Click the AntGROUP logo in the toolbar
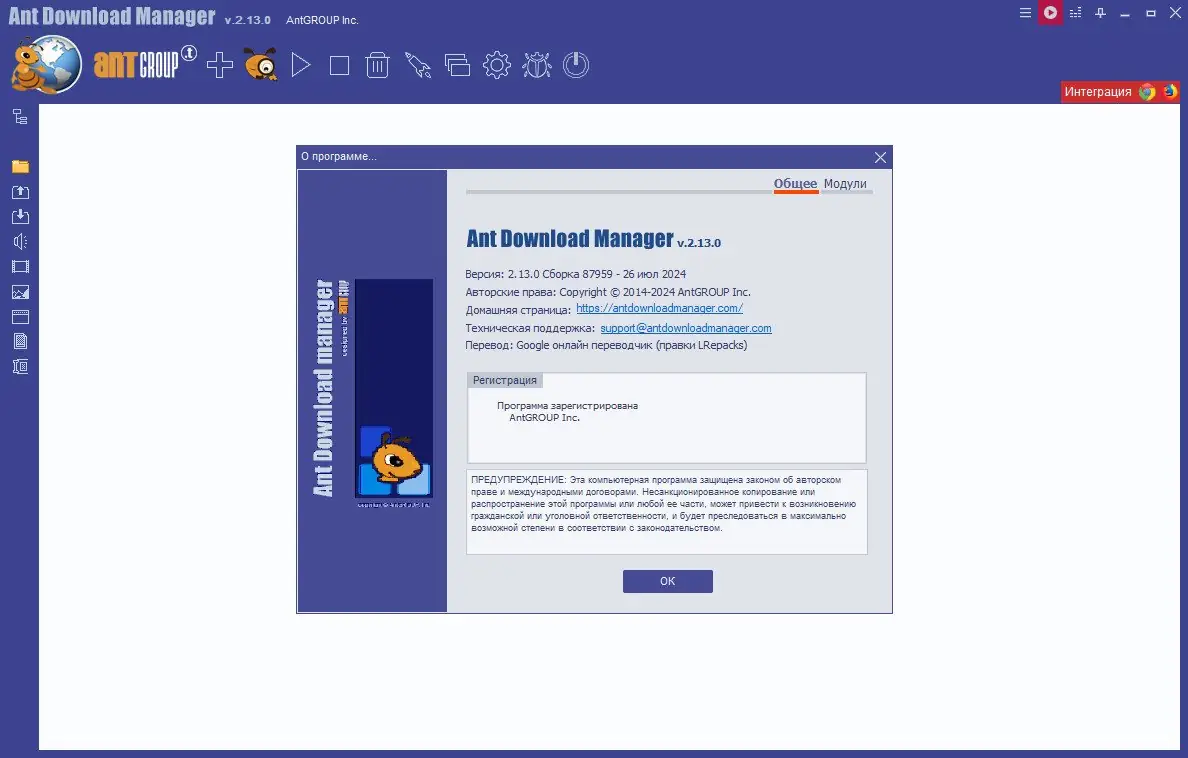Image resolution: width=1188 pixels, height=758 pixels. 144,64
